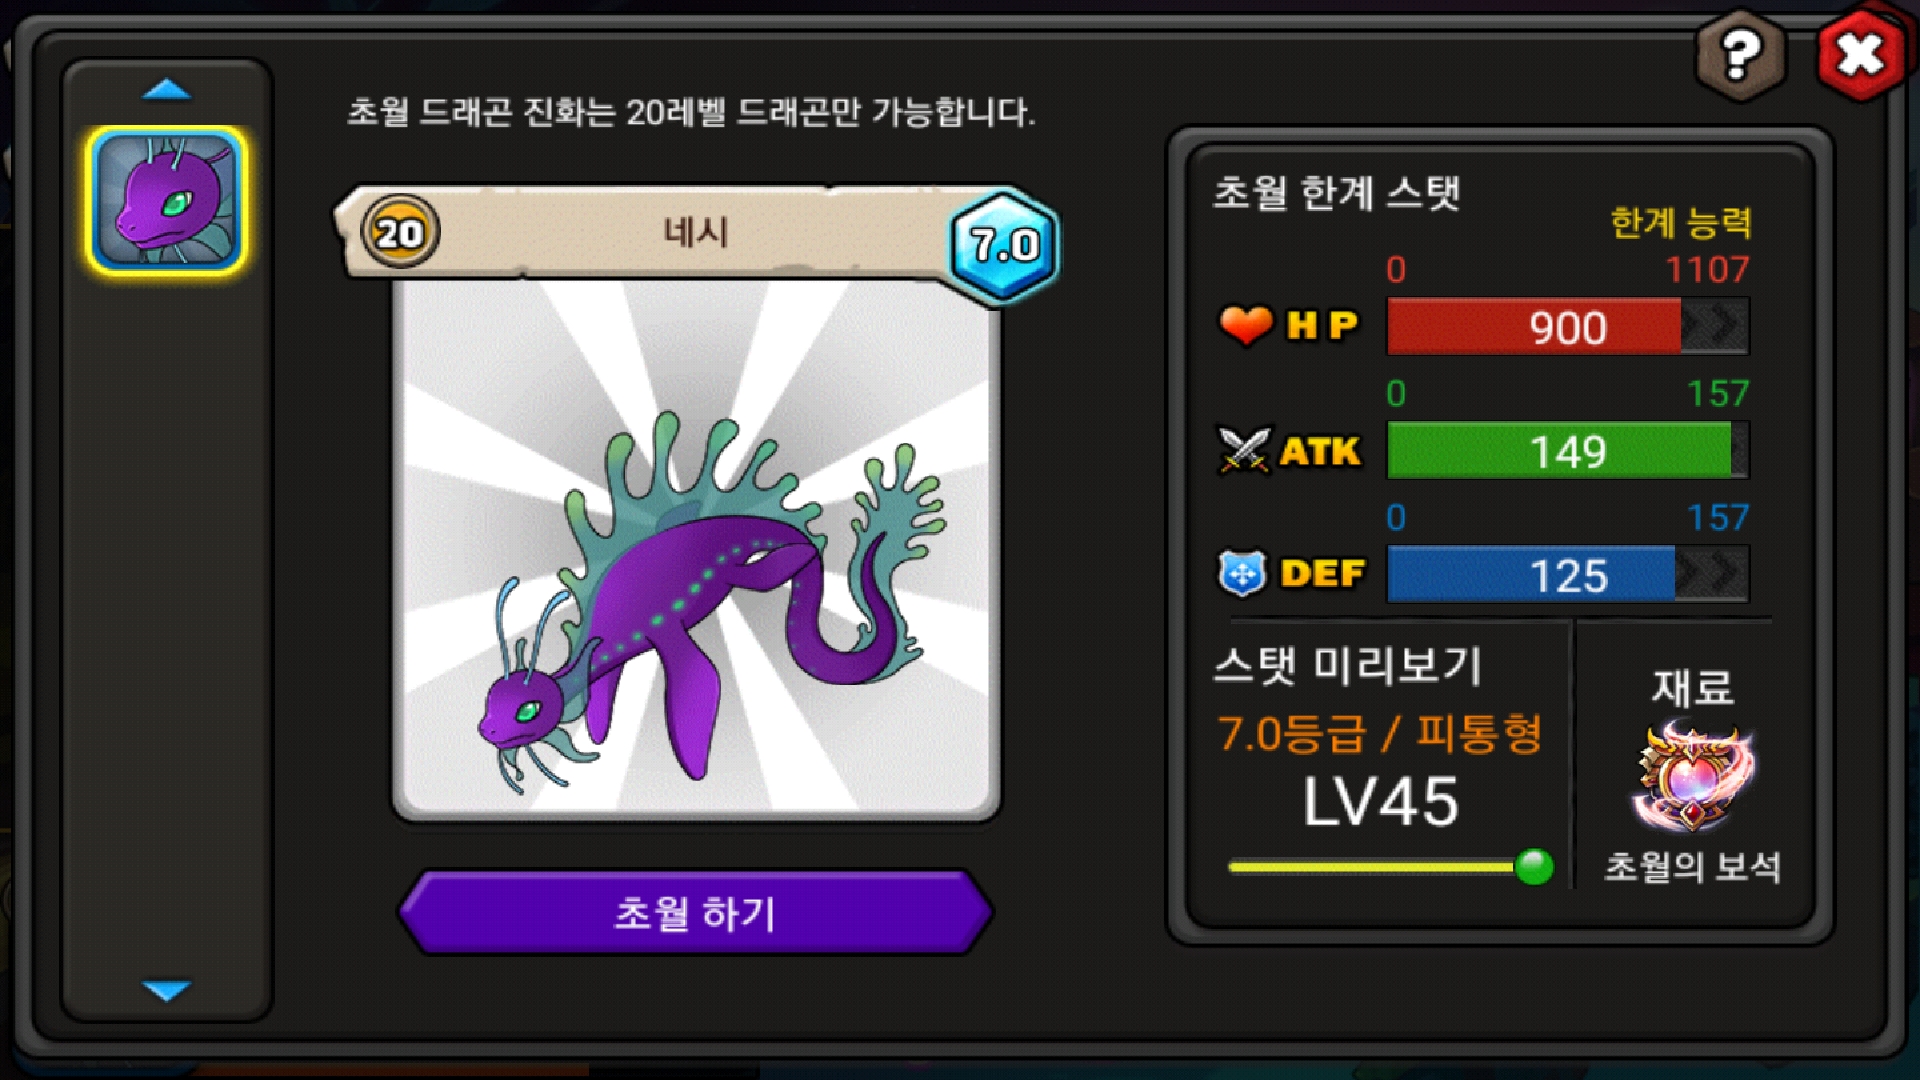
Task: Click the blue DEF bar showing 125
Action: coord(1568,574)
